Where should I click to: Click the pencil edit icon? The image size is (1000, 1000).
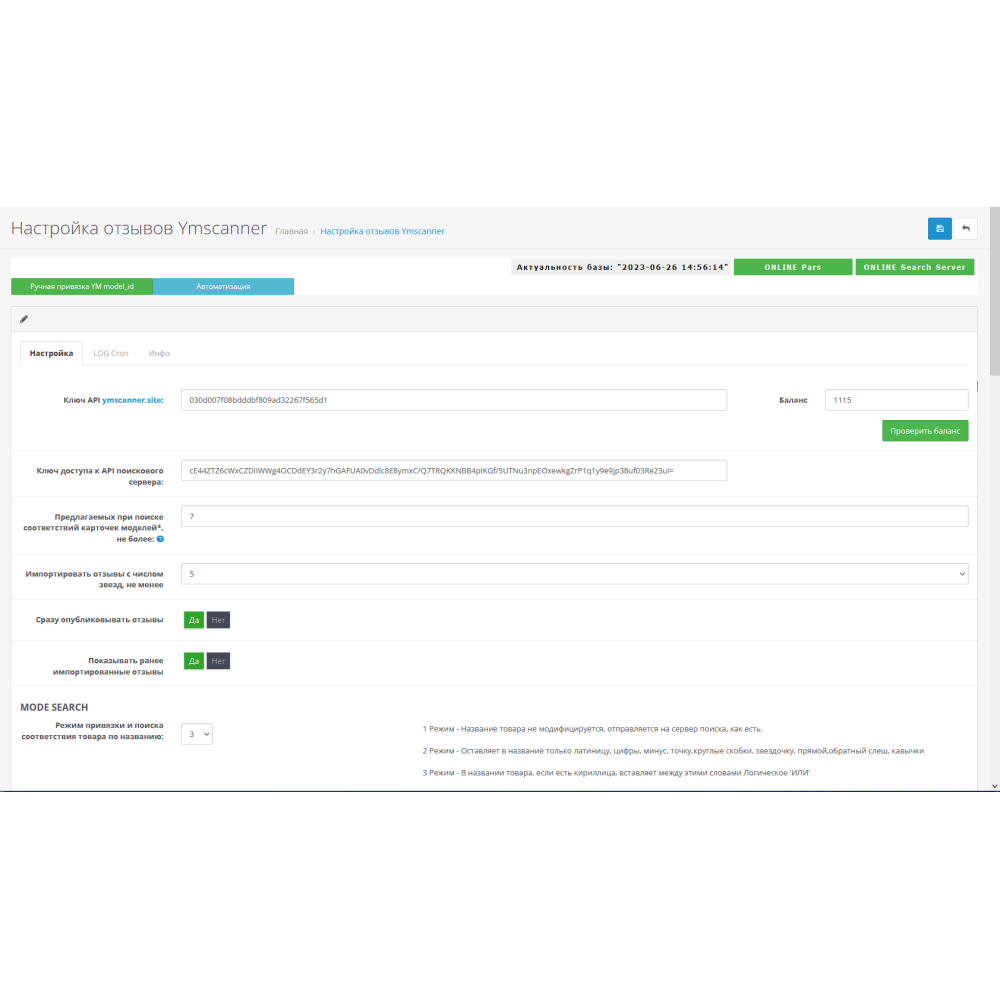point(24,319)
